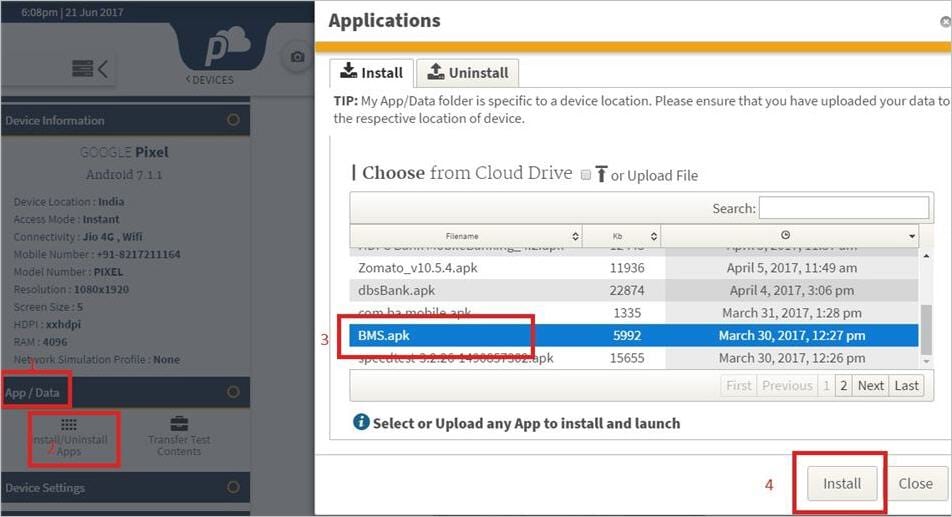Select the Install tab
Screen dimensions: 952x517
372,73
